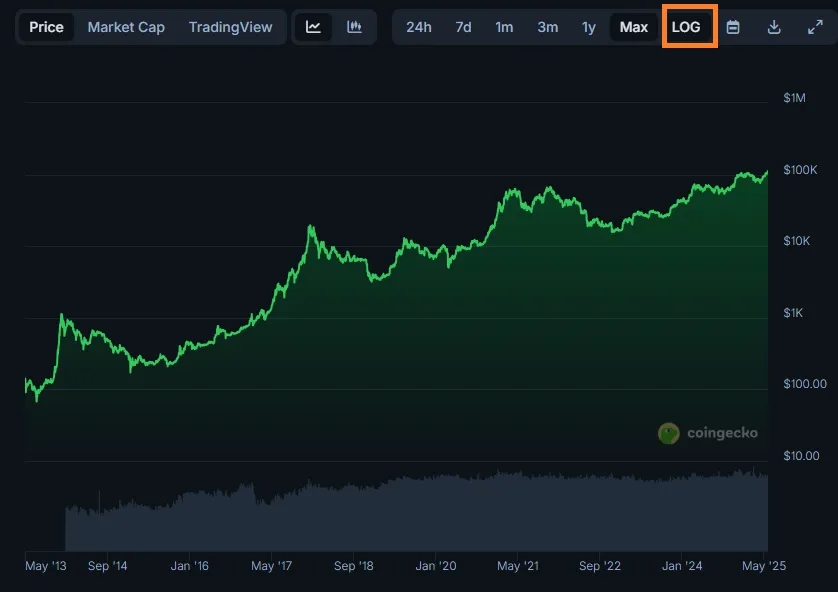Click the $1M axis label

794,98
